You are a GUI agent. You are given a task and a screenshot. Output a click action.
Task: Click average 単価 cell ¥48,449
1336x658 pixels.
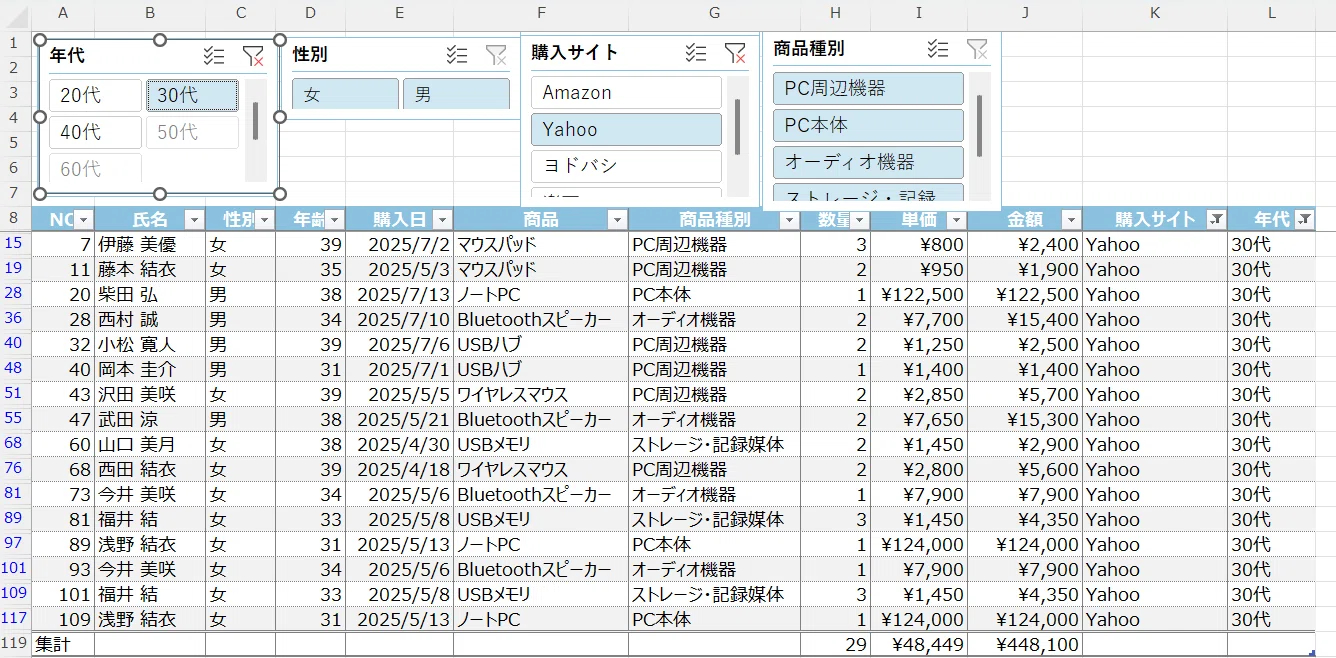[919, 644]
